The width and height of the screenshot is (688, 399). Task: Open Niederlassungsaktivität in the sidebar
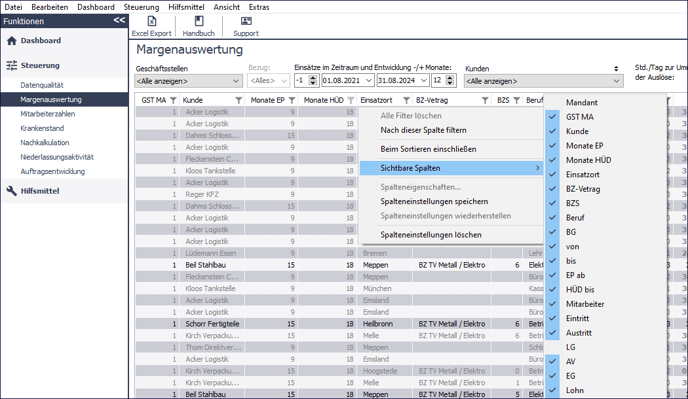tap(57, 157)
